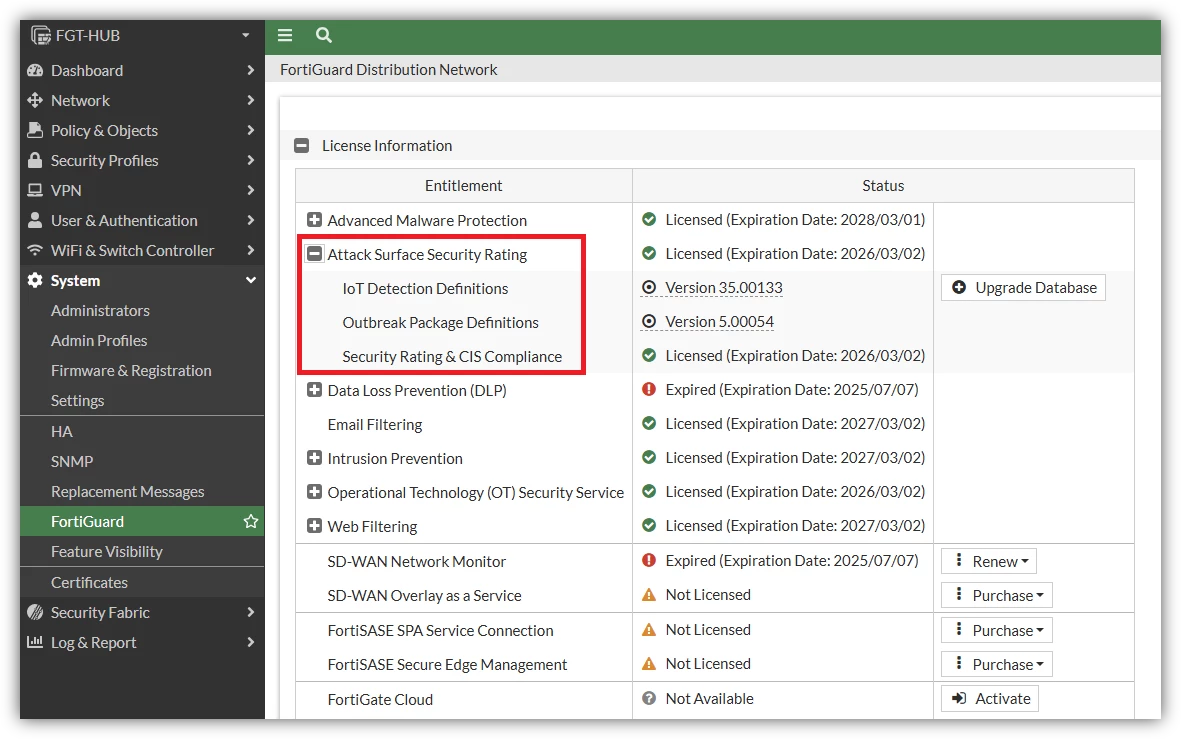Click the Entitlement column header

pos(463,185)
